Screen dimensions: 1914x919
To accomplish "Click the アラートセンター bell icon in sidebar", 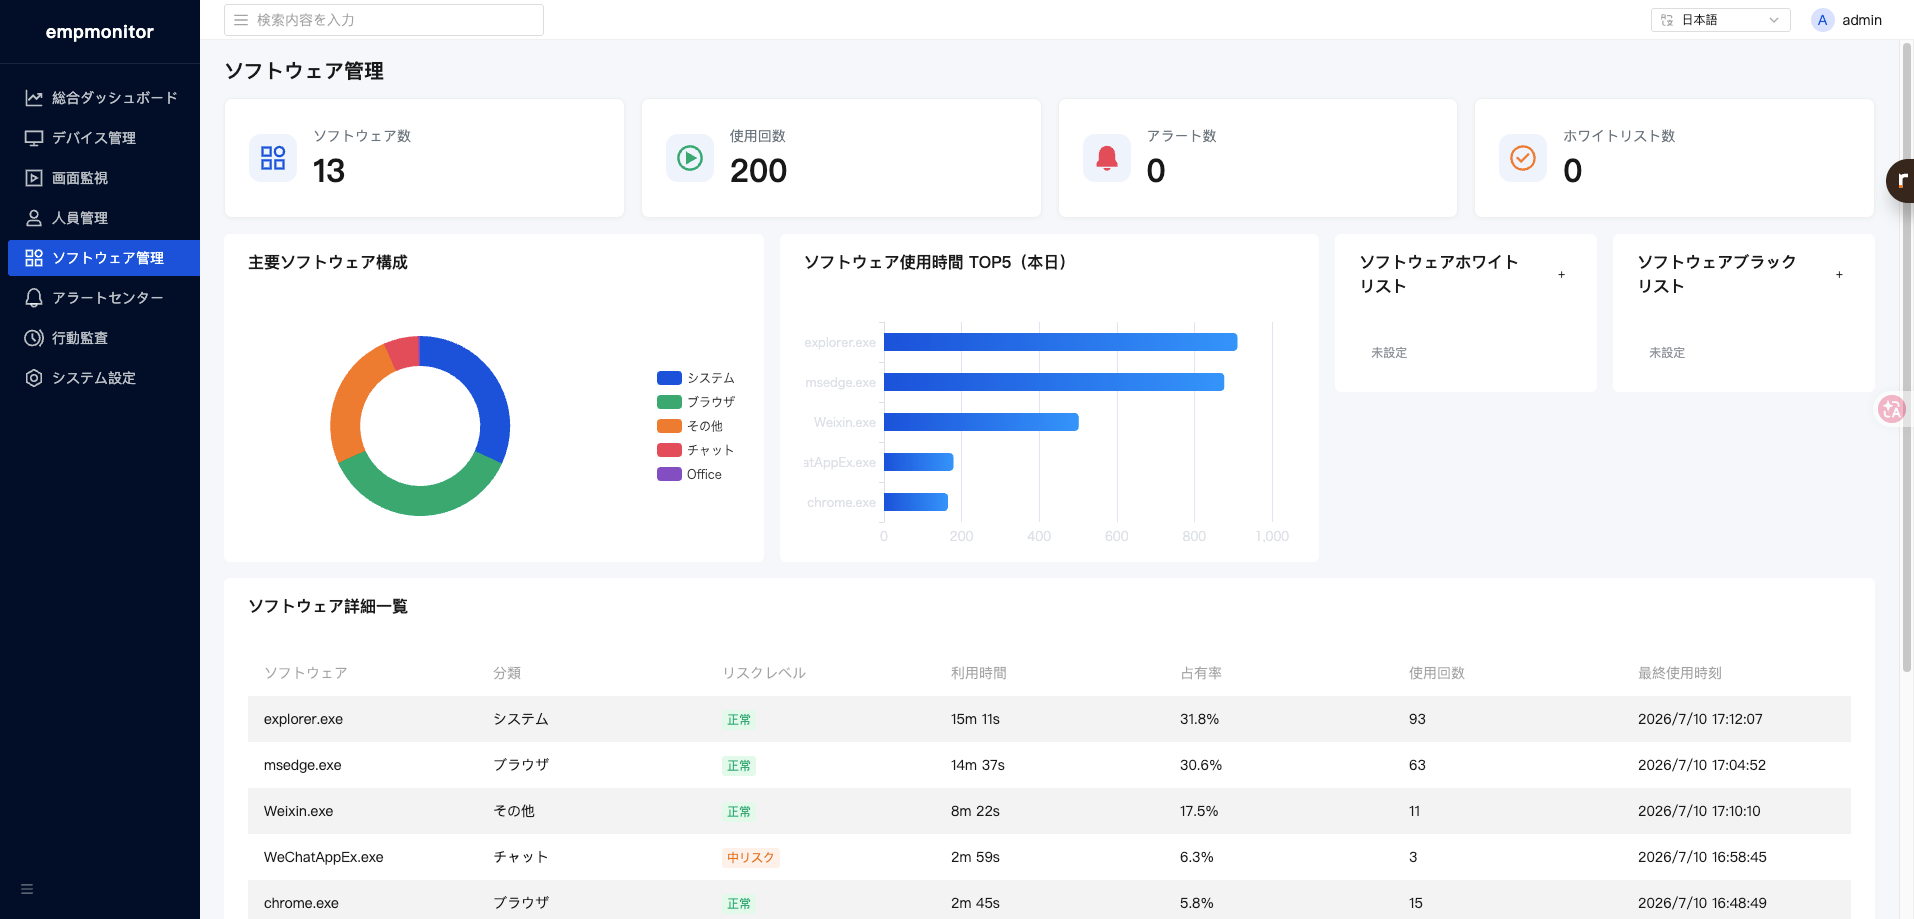I will [x=34, y=298].
